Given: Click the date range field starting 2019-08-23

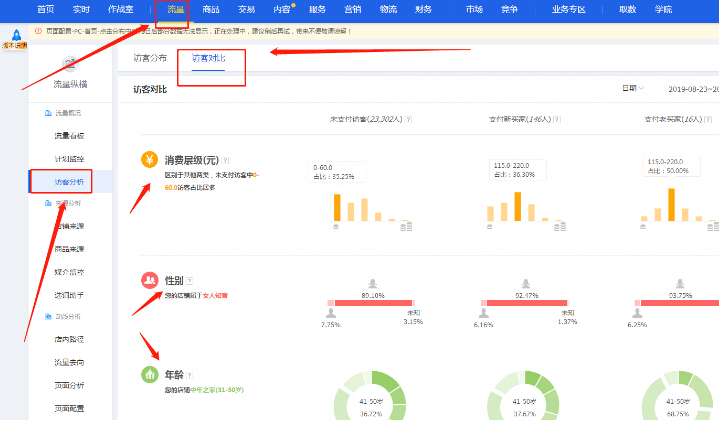Looking at the screenshot, I should pyautogui.click(x=692, y=89).
